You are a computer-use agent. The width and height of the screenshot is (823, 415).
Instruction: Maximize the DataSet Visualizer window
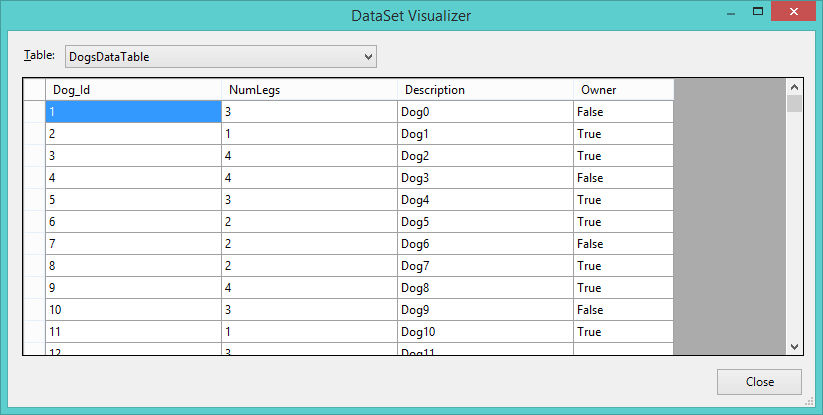(757, 12)
